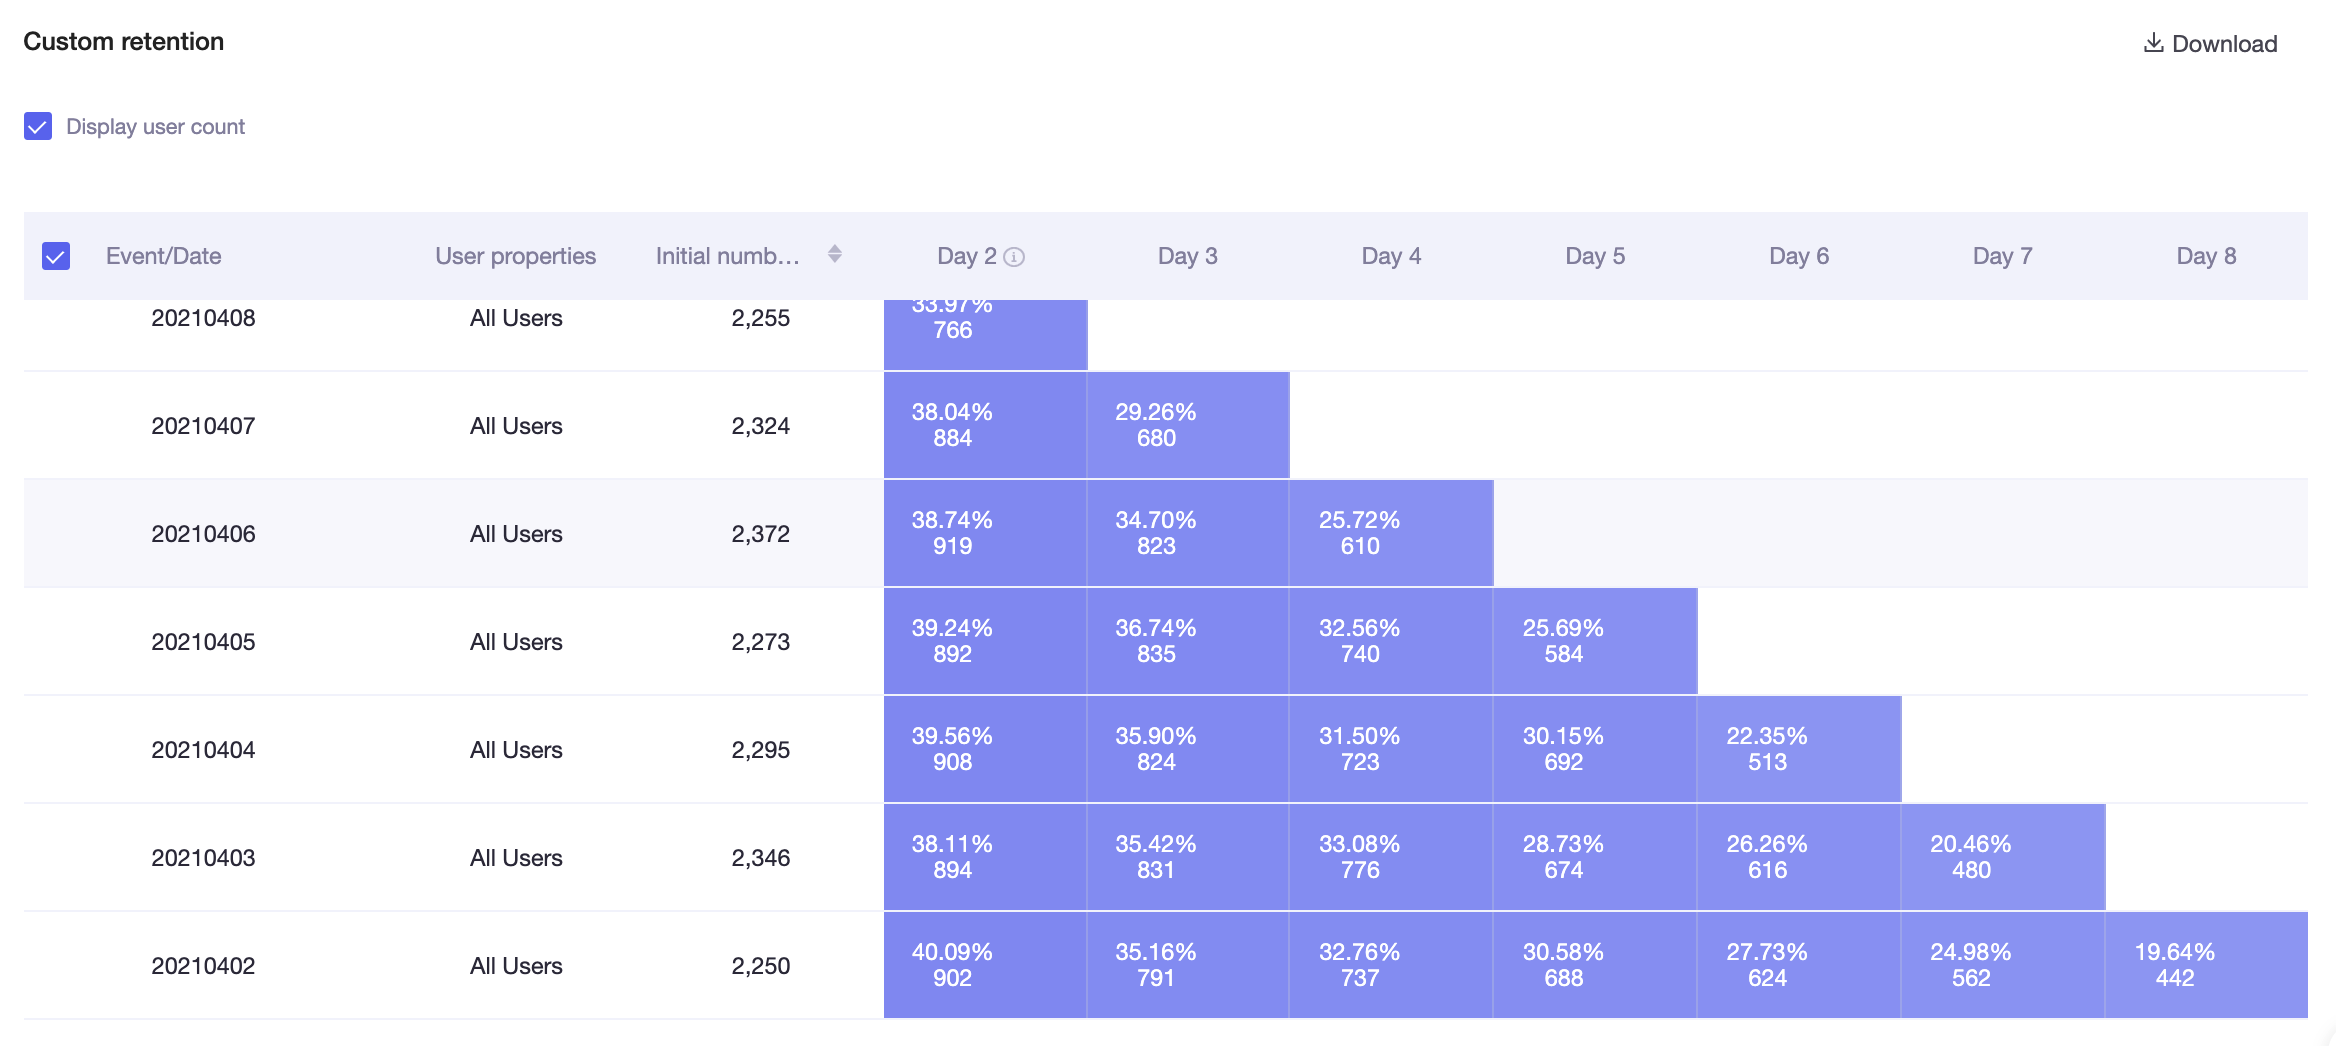Click the Event/Date column header

point(164,256)
